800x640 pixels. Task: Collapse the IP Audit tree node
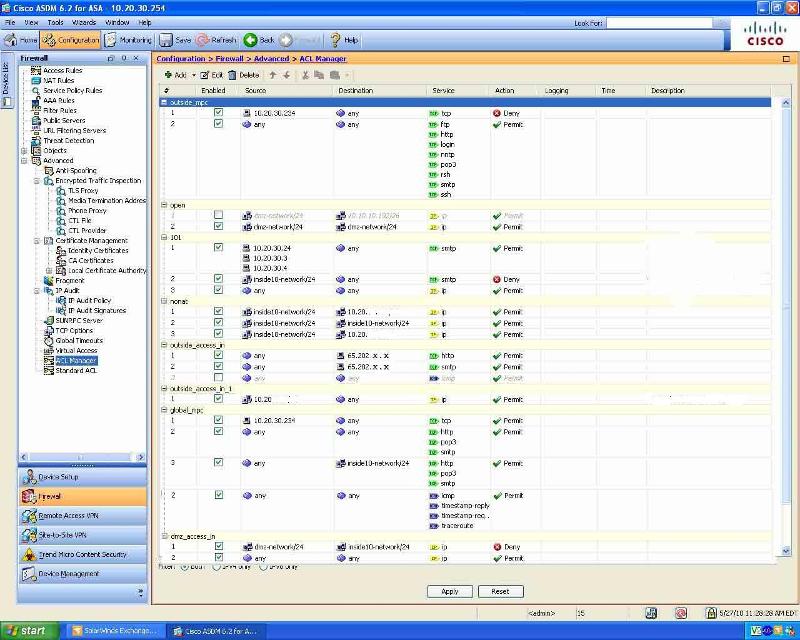[x=37, y=290]
